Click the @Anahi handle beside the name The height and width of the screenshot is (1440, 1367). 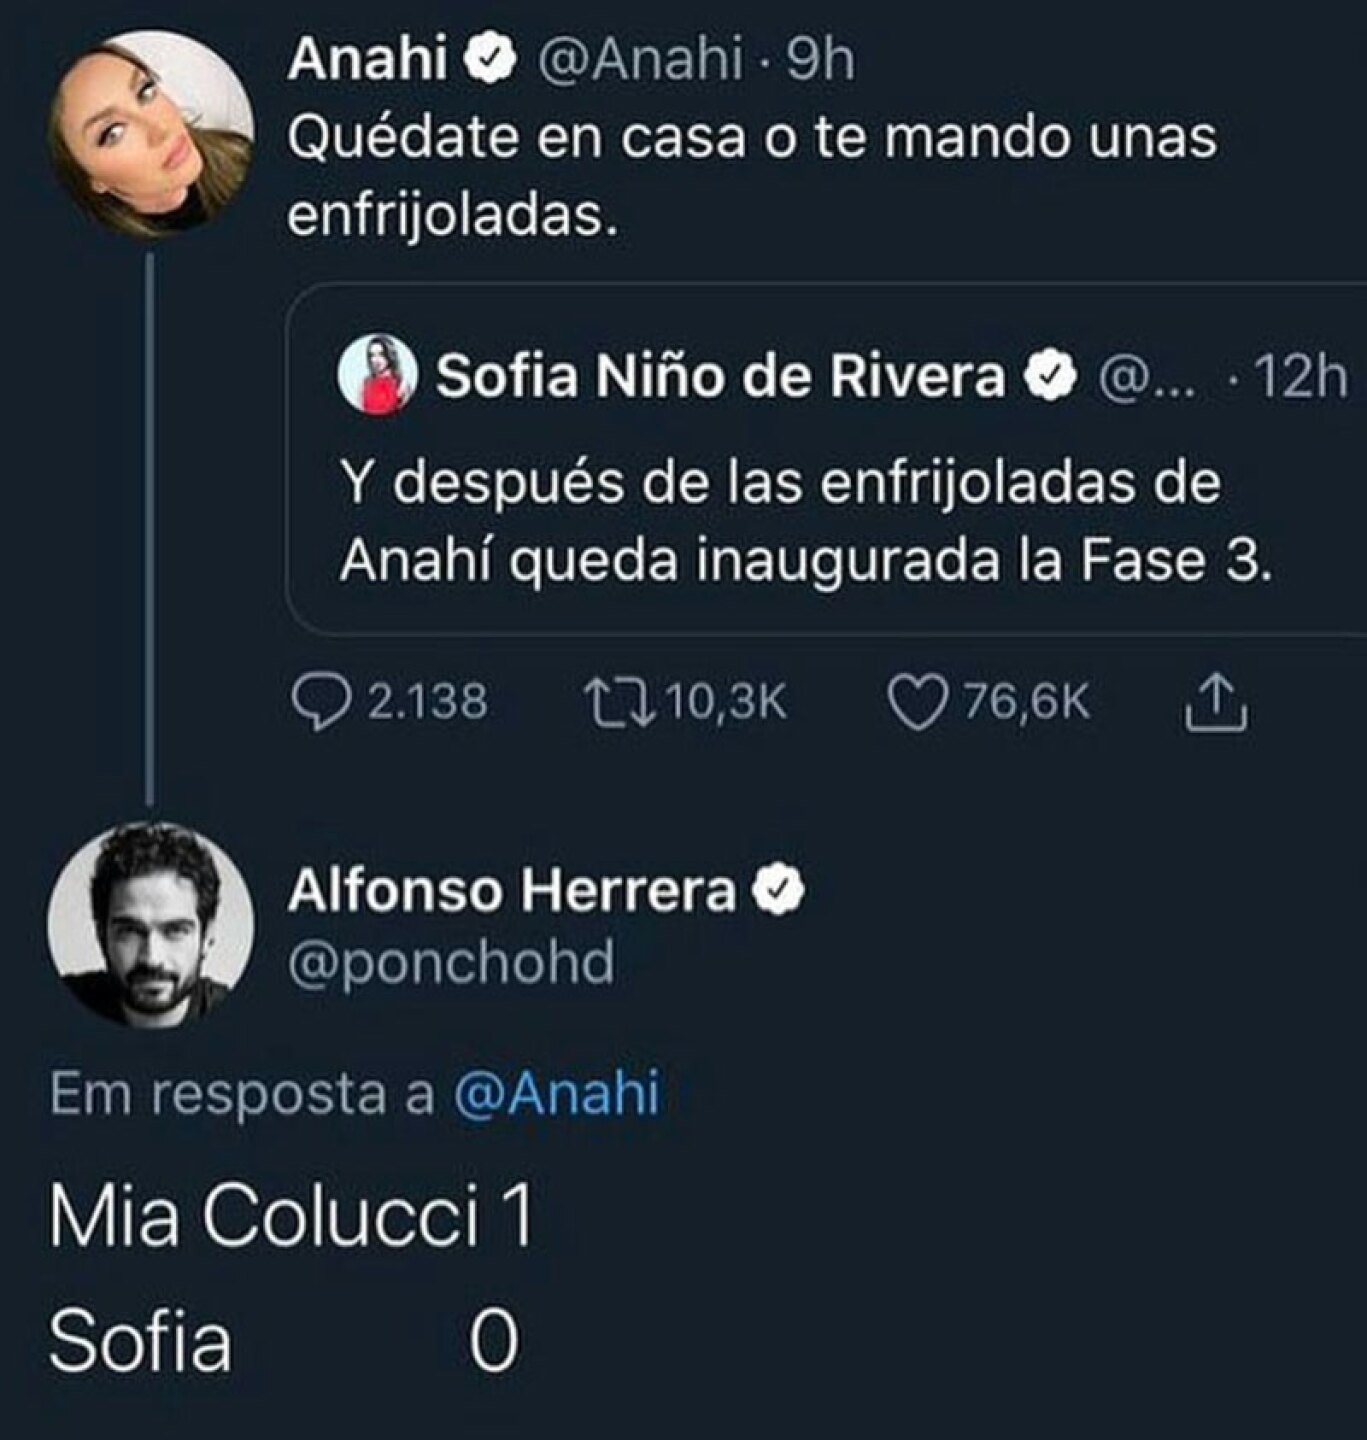[640, 62]
